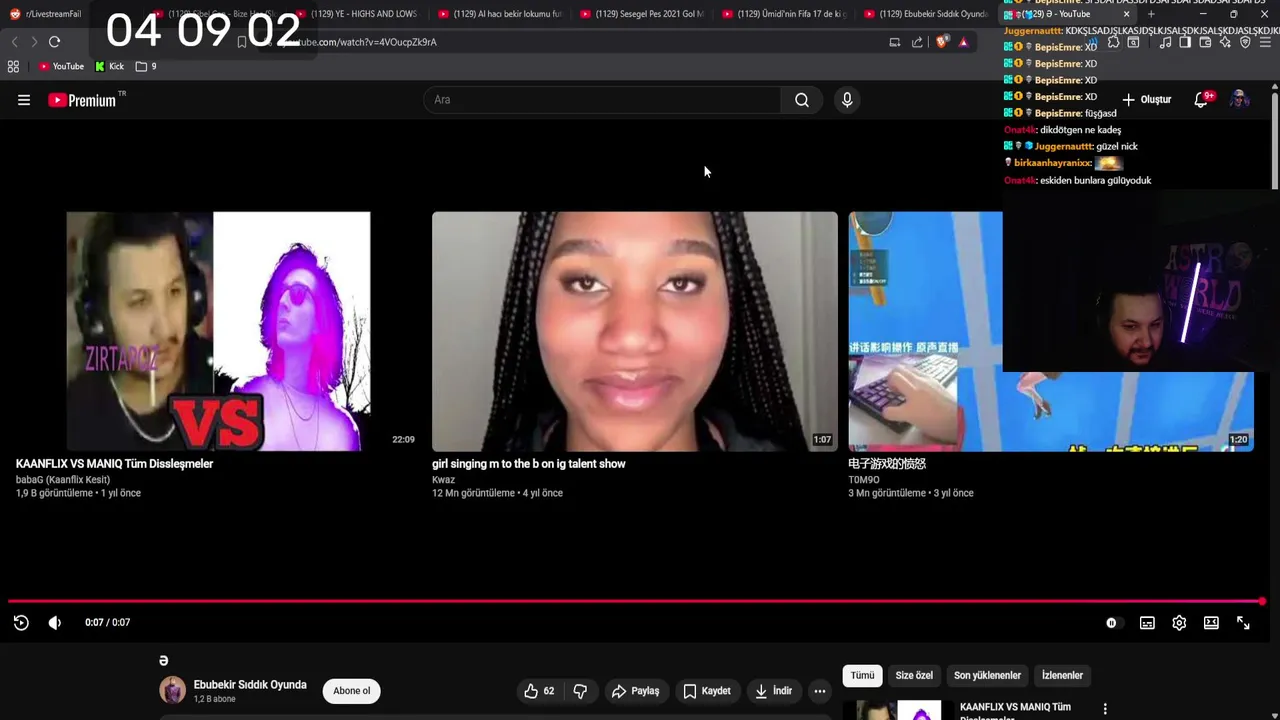Download the video using İndir
Viewport: 1280px width, 720px height.
(773, 691)
